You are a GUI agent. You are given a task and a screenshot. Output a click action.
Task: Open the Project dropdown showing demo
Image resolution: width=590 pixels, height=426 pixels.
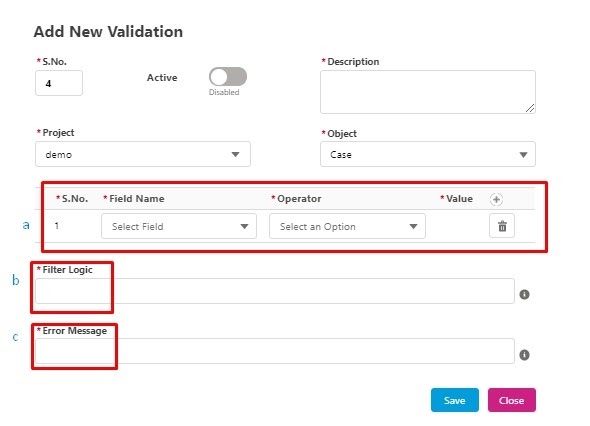143,154
